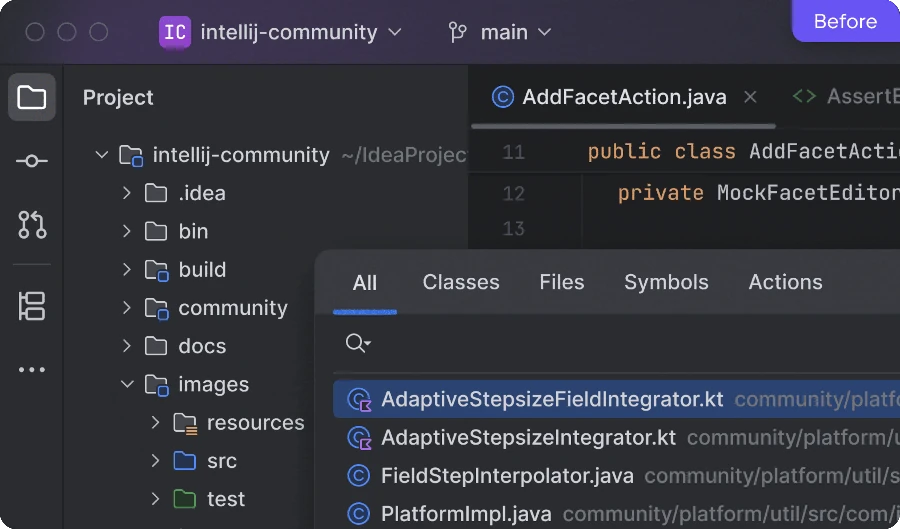The width and height of the screenshot is (900, 529).
Task: Expand the .idea folder
Action: click(127, 193)
